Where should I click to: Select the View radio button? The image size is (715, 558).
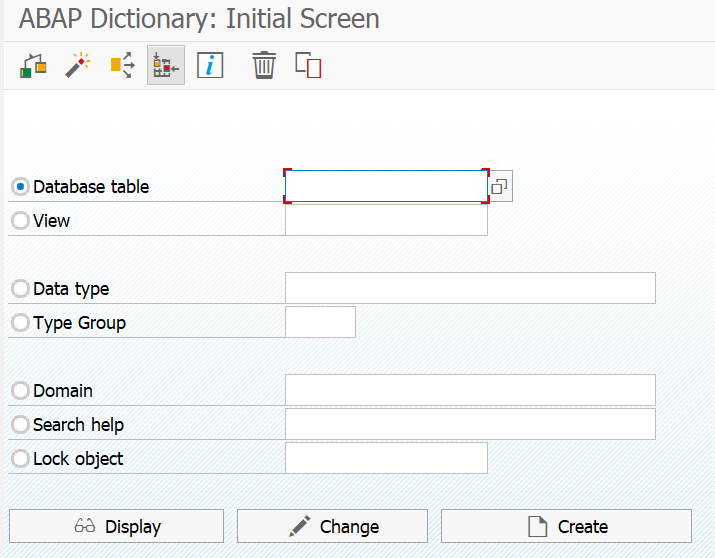[x=20, y=221]
